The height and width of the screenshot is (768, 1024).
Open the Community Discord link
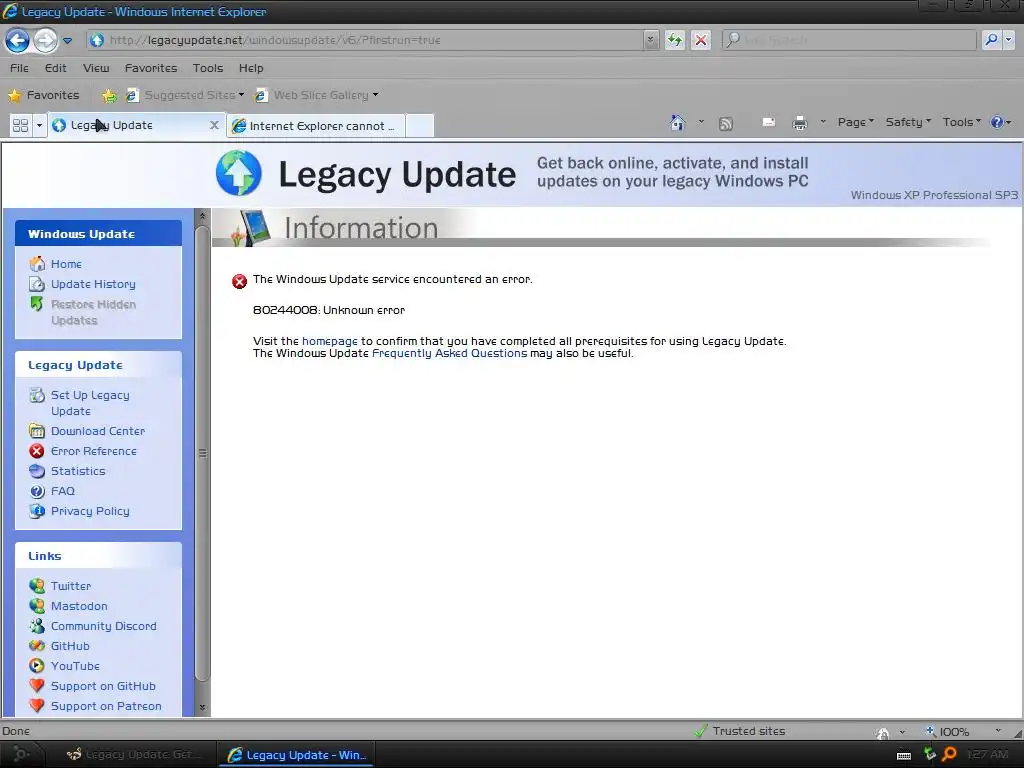point(104,626)
